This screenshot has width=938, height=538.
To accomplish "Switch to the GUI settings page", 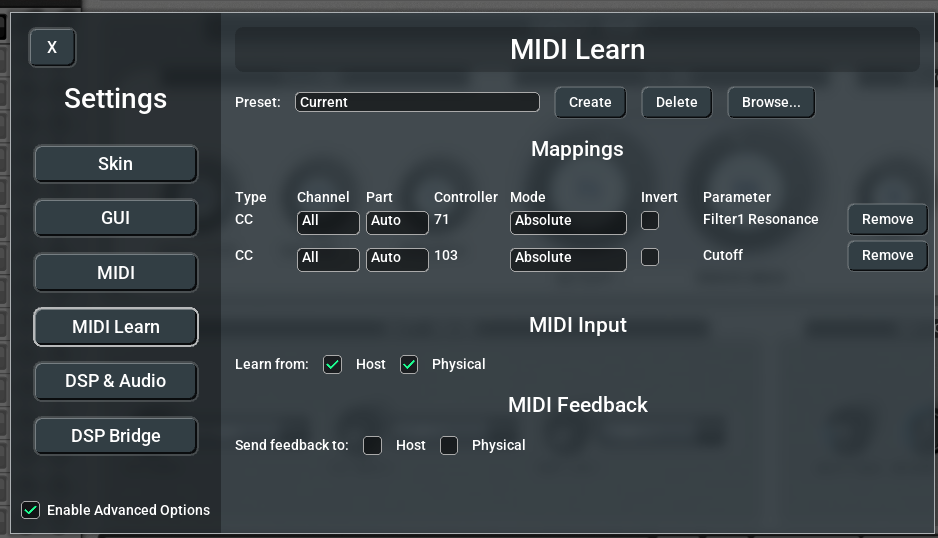I will 115,218.
